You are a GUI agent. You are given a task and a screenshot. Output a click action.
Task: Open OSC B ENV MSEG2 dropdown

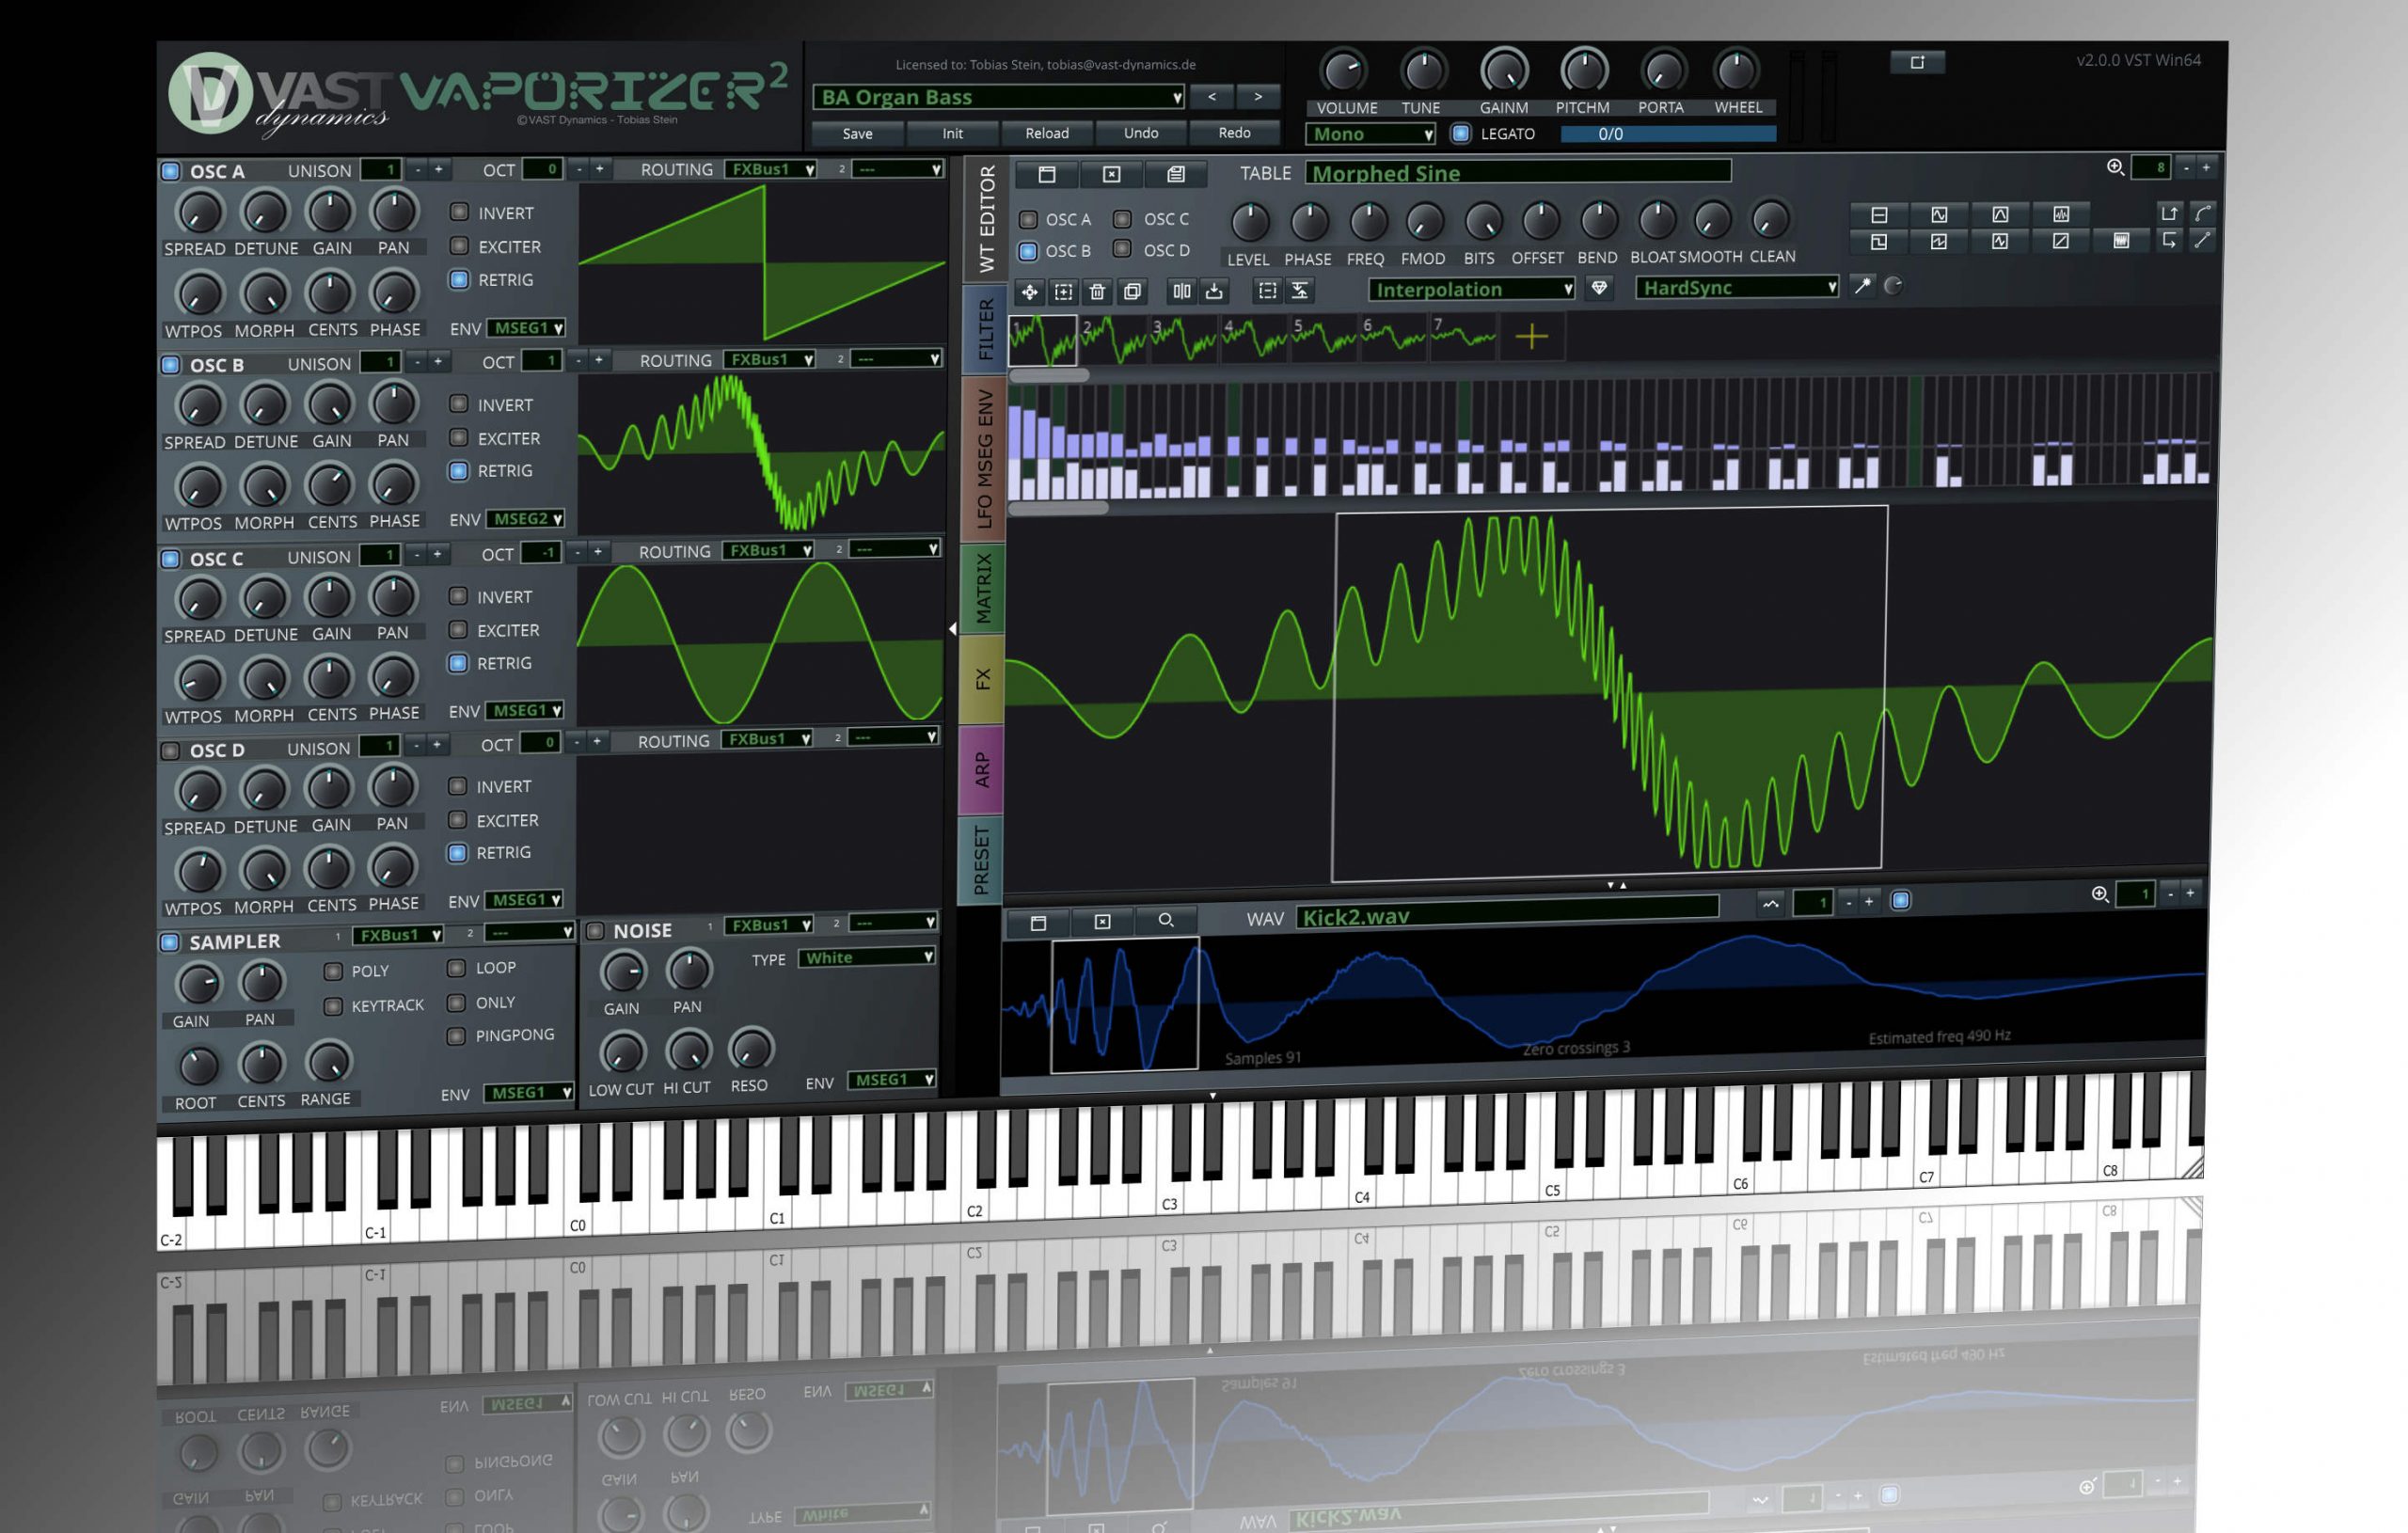click(527, 519)
